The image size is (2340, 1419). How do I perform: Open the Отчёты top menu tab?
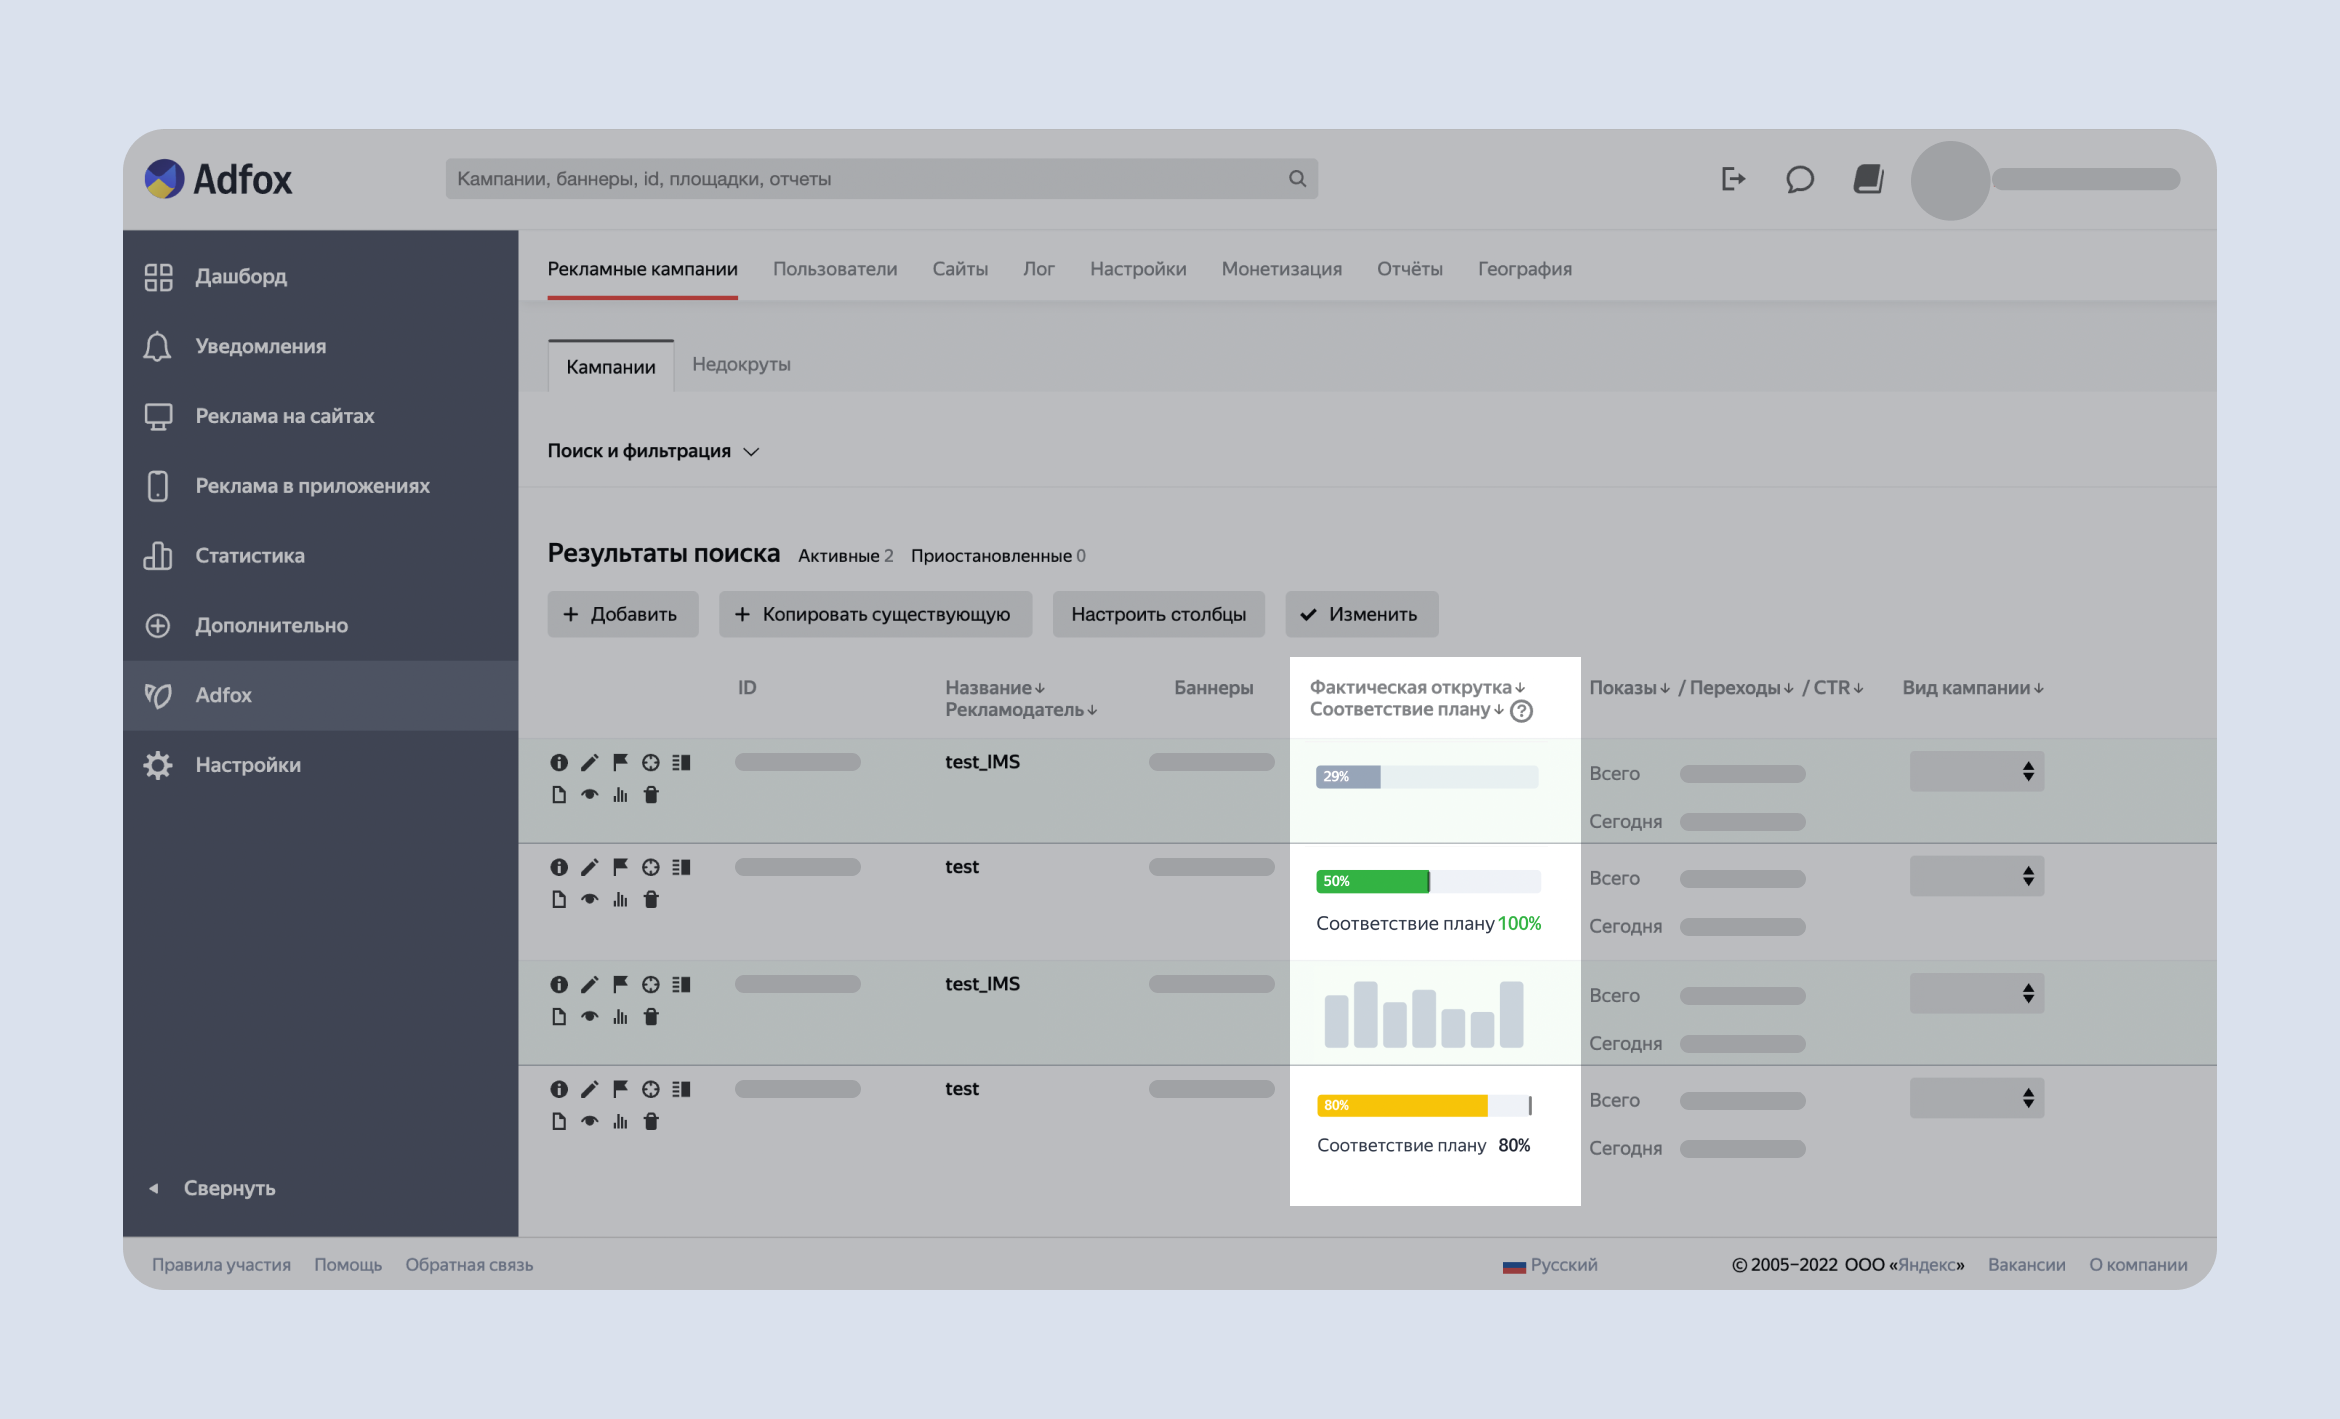click(1409, 269)
